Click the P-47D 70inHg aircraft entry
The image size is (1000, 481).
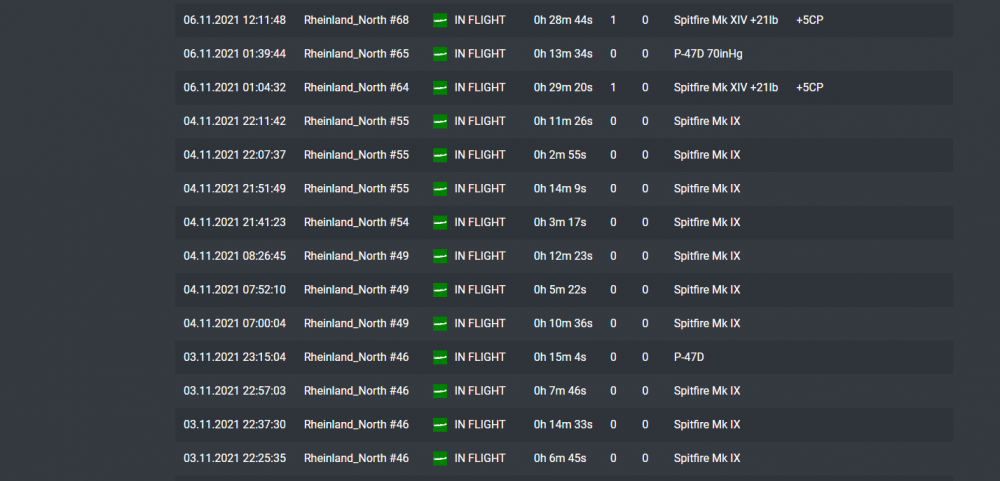tap(713, 54)
